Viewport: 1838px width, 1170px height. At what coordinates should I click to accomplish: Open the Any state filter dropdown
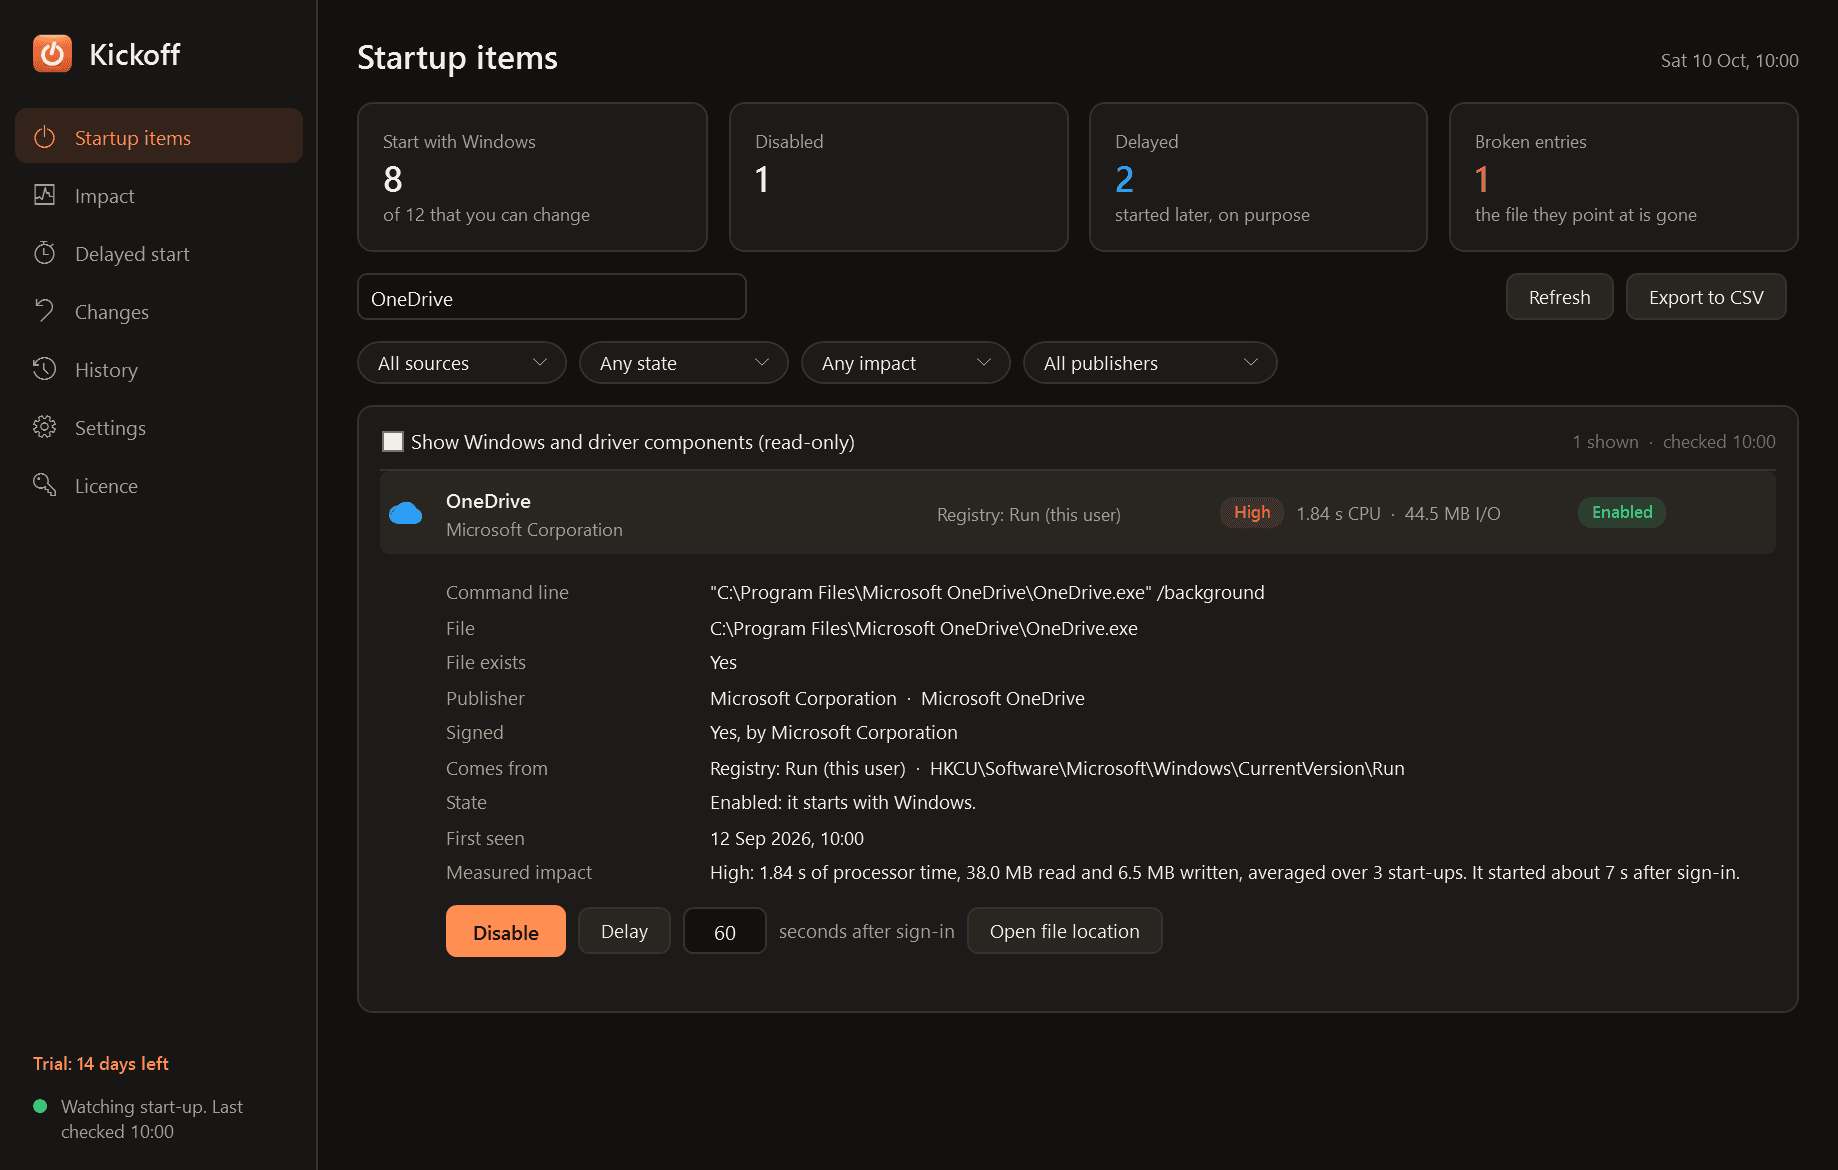pos(684,363)
